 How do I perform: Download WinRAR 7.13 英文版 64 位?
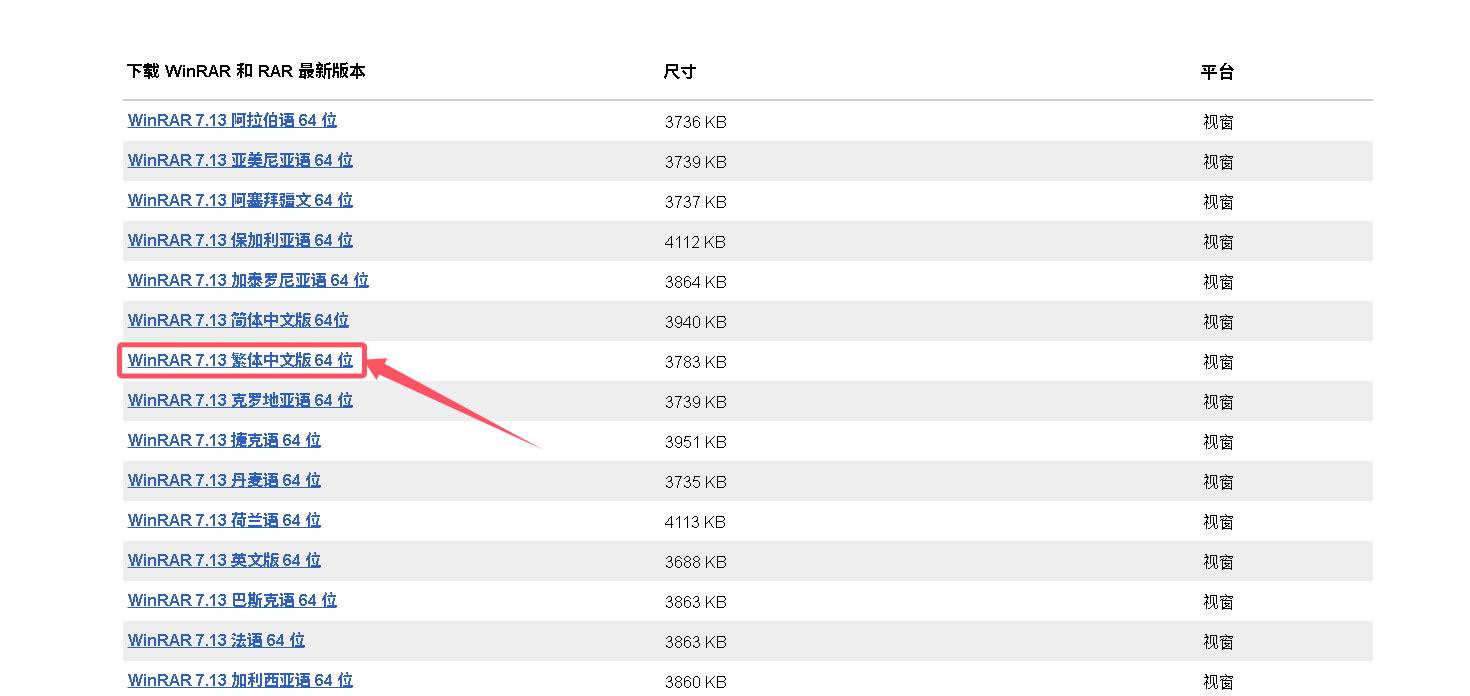point(224,560)
